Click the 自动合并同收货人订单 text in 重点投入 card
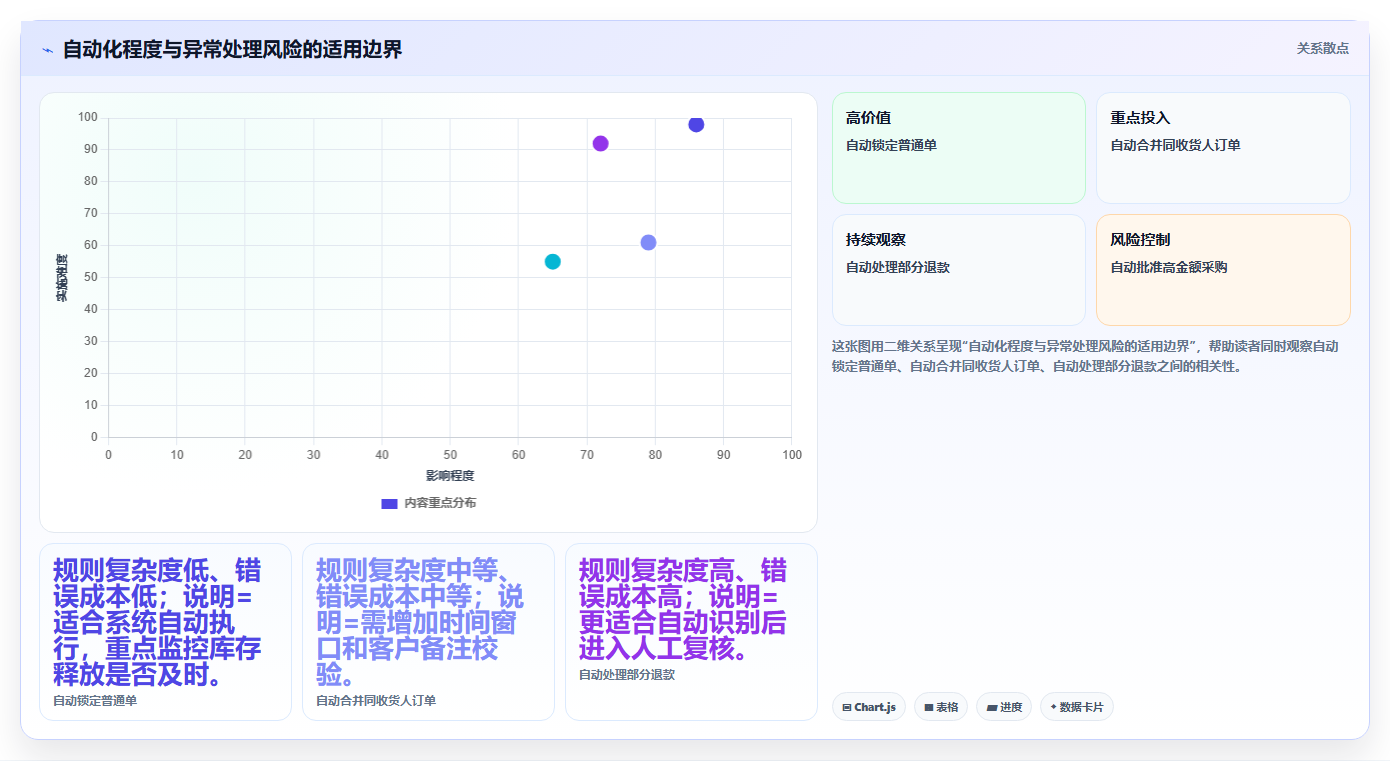Screen dimensions: 1390x761 click(1176, 145)
